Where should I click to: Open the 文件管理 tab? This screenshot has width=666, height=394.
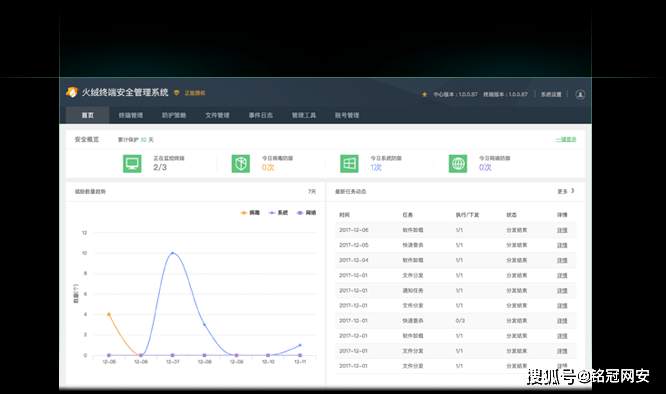217,115
